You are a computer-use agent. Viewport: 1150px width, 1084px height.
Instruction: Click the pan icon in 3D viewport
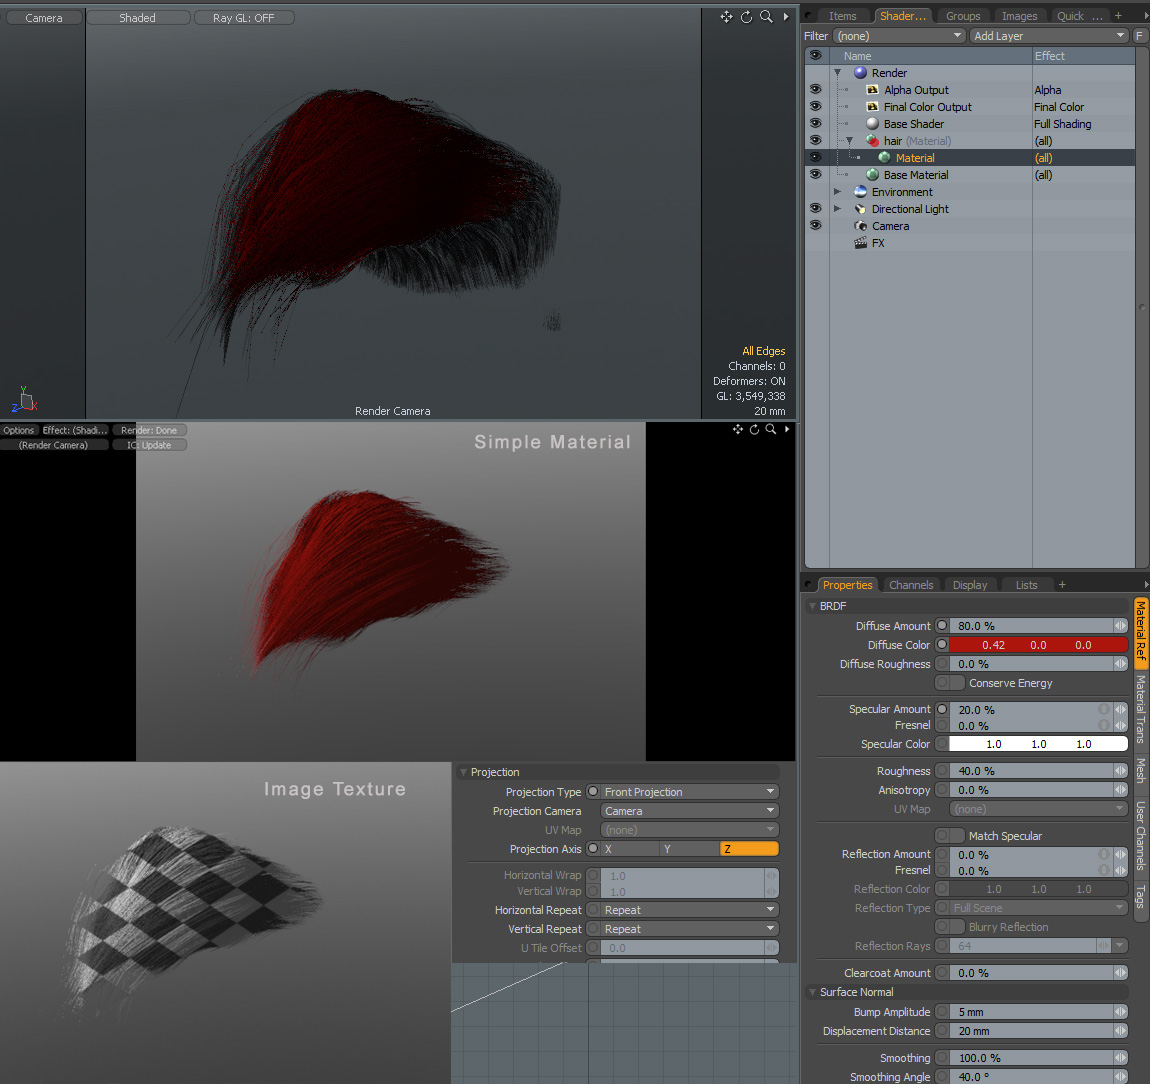726,17
